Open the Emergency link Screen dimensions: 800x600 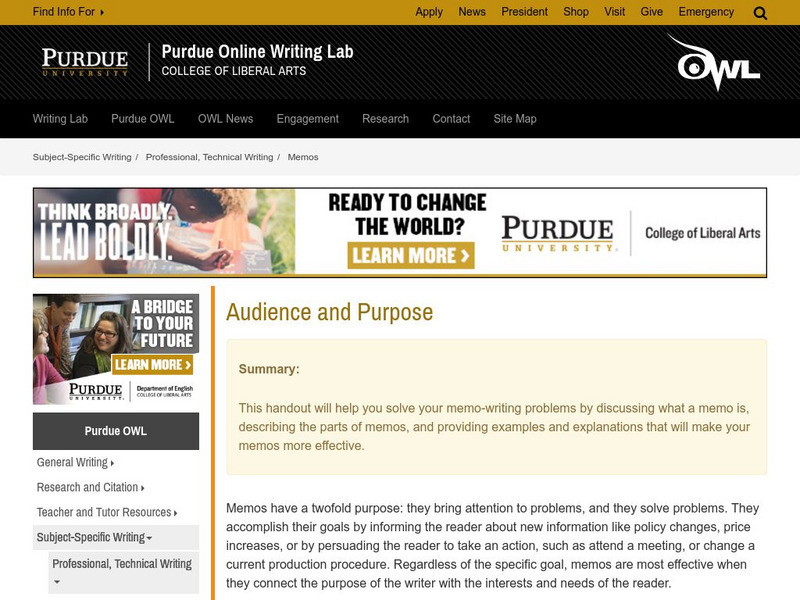pos(706,12)
